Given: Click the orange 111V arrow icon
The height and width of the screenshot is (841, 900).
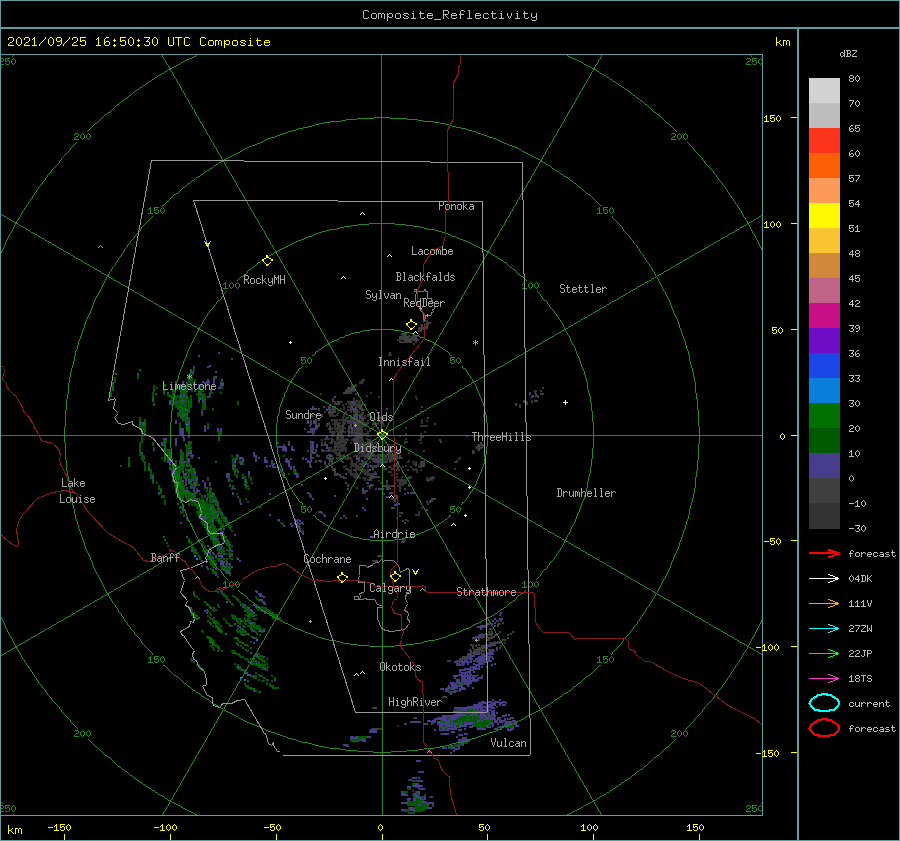Looking at the screenshot, I should [824, 603].
